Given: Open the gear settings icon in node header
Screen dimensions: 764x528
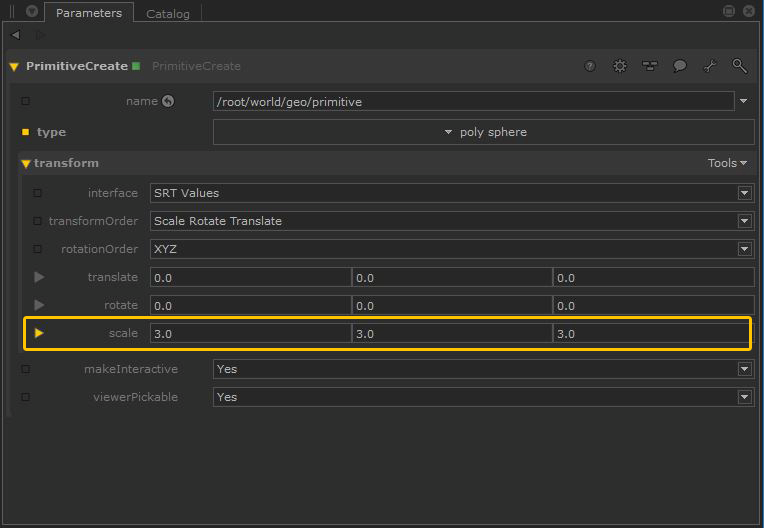Looking at the screenshot, I should tap(620, 66).
